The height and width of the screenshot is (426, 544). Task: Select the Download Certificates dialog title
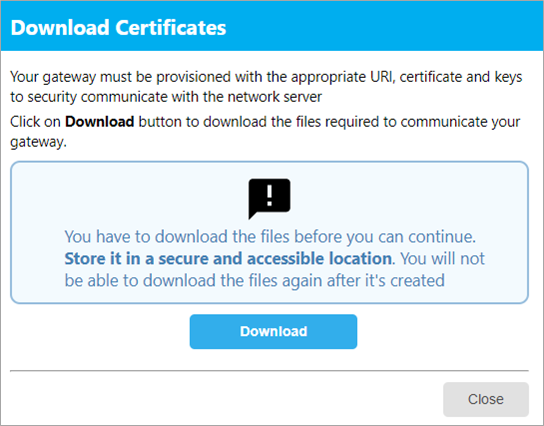118,28
